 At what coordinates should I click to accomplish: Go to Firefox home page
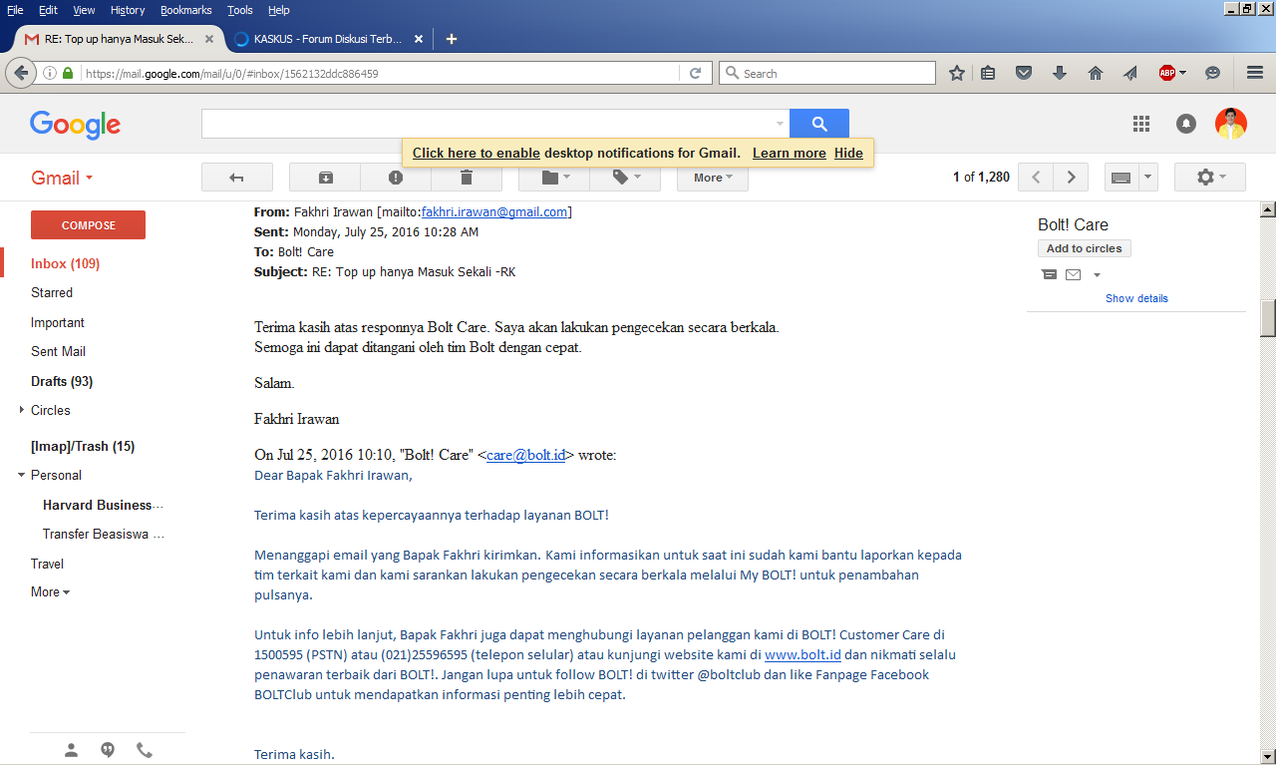1095,73
